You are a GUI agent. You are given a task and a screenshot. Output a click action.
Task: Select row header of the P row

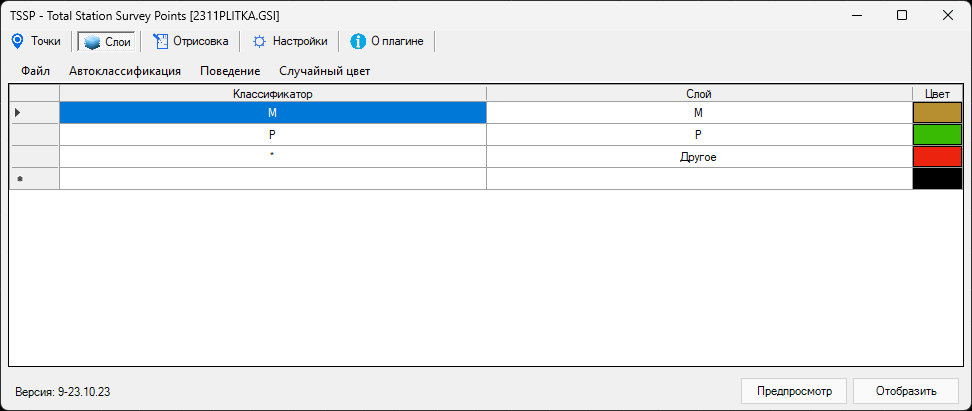point(34,135)
